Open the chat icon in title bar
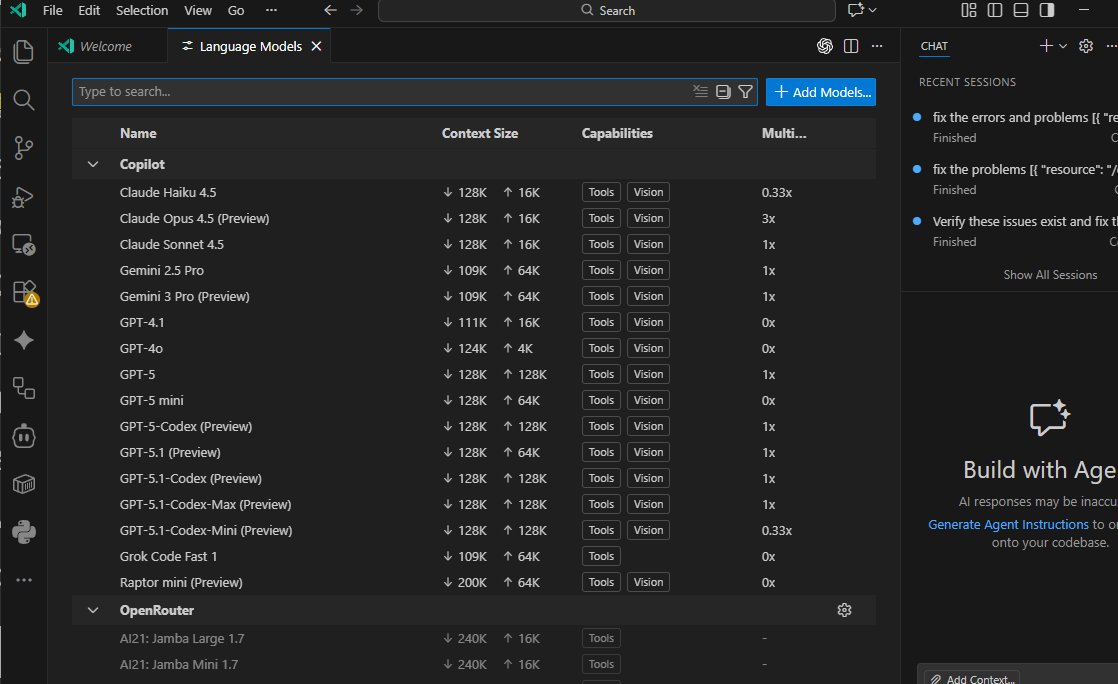This screenshot has width=1118, height=684. click(855, 10)
